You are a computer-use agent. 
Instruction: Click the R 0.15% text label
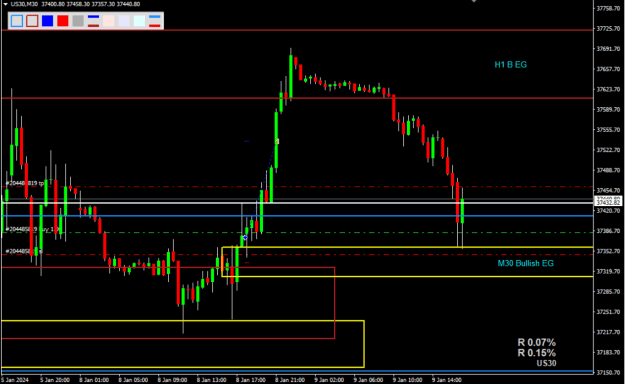537,352
